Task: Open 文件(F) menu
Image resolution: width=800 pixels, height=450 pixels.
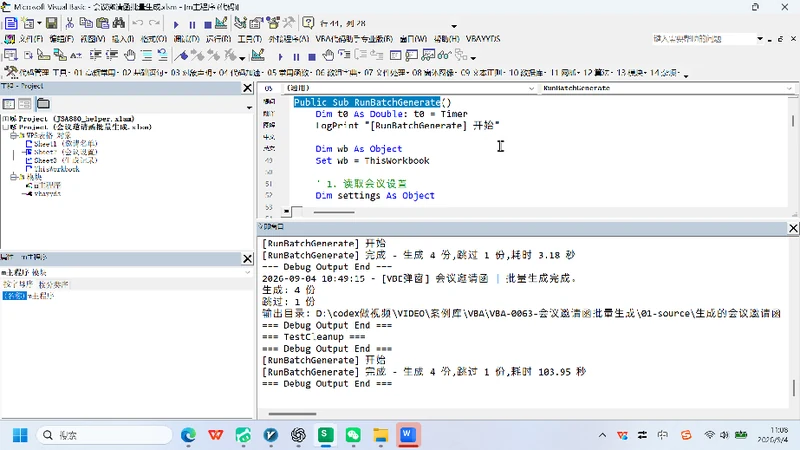Action: [31, 39]
